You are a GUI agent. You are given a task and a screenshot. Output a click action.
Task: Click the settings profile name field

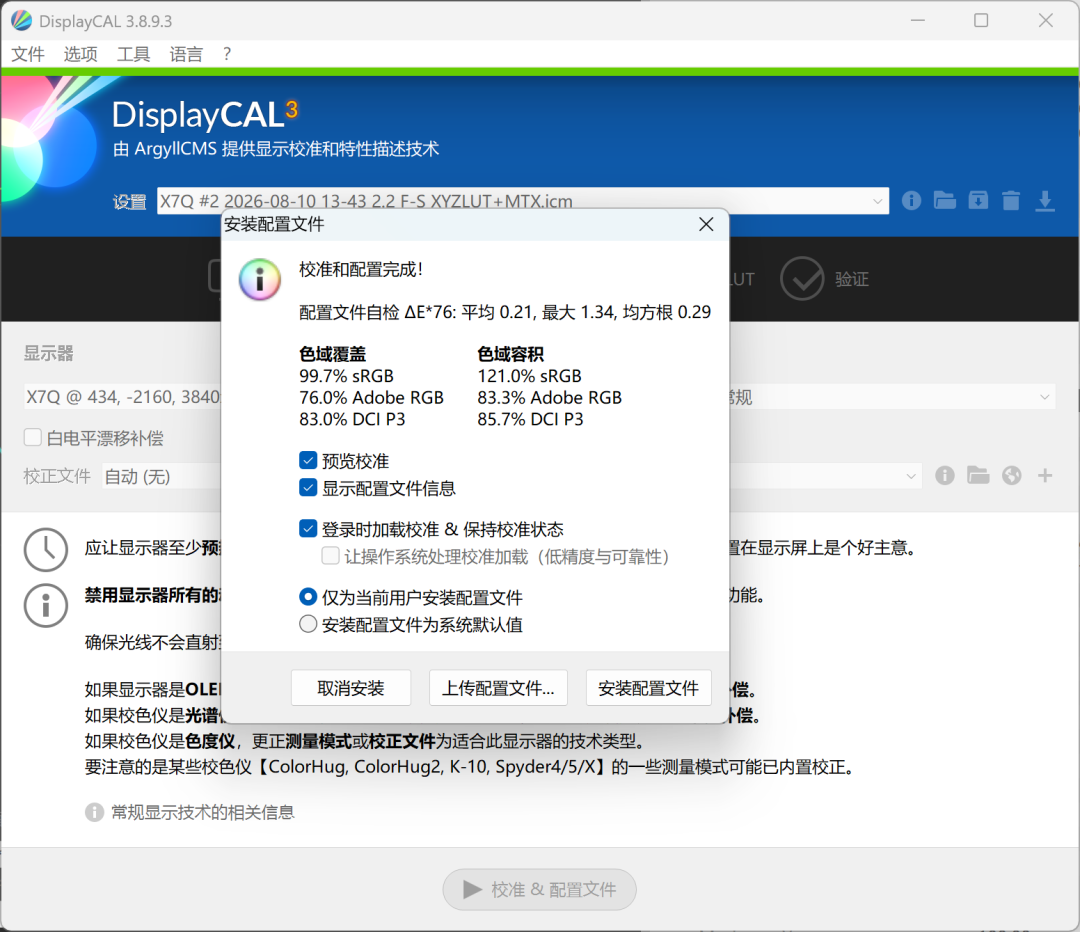click(x=522, y=201)
